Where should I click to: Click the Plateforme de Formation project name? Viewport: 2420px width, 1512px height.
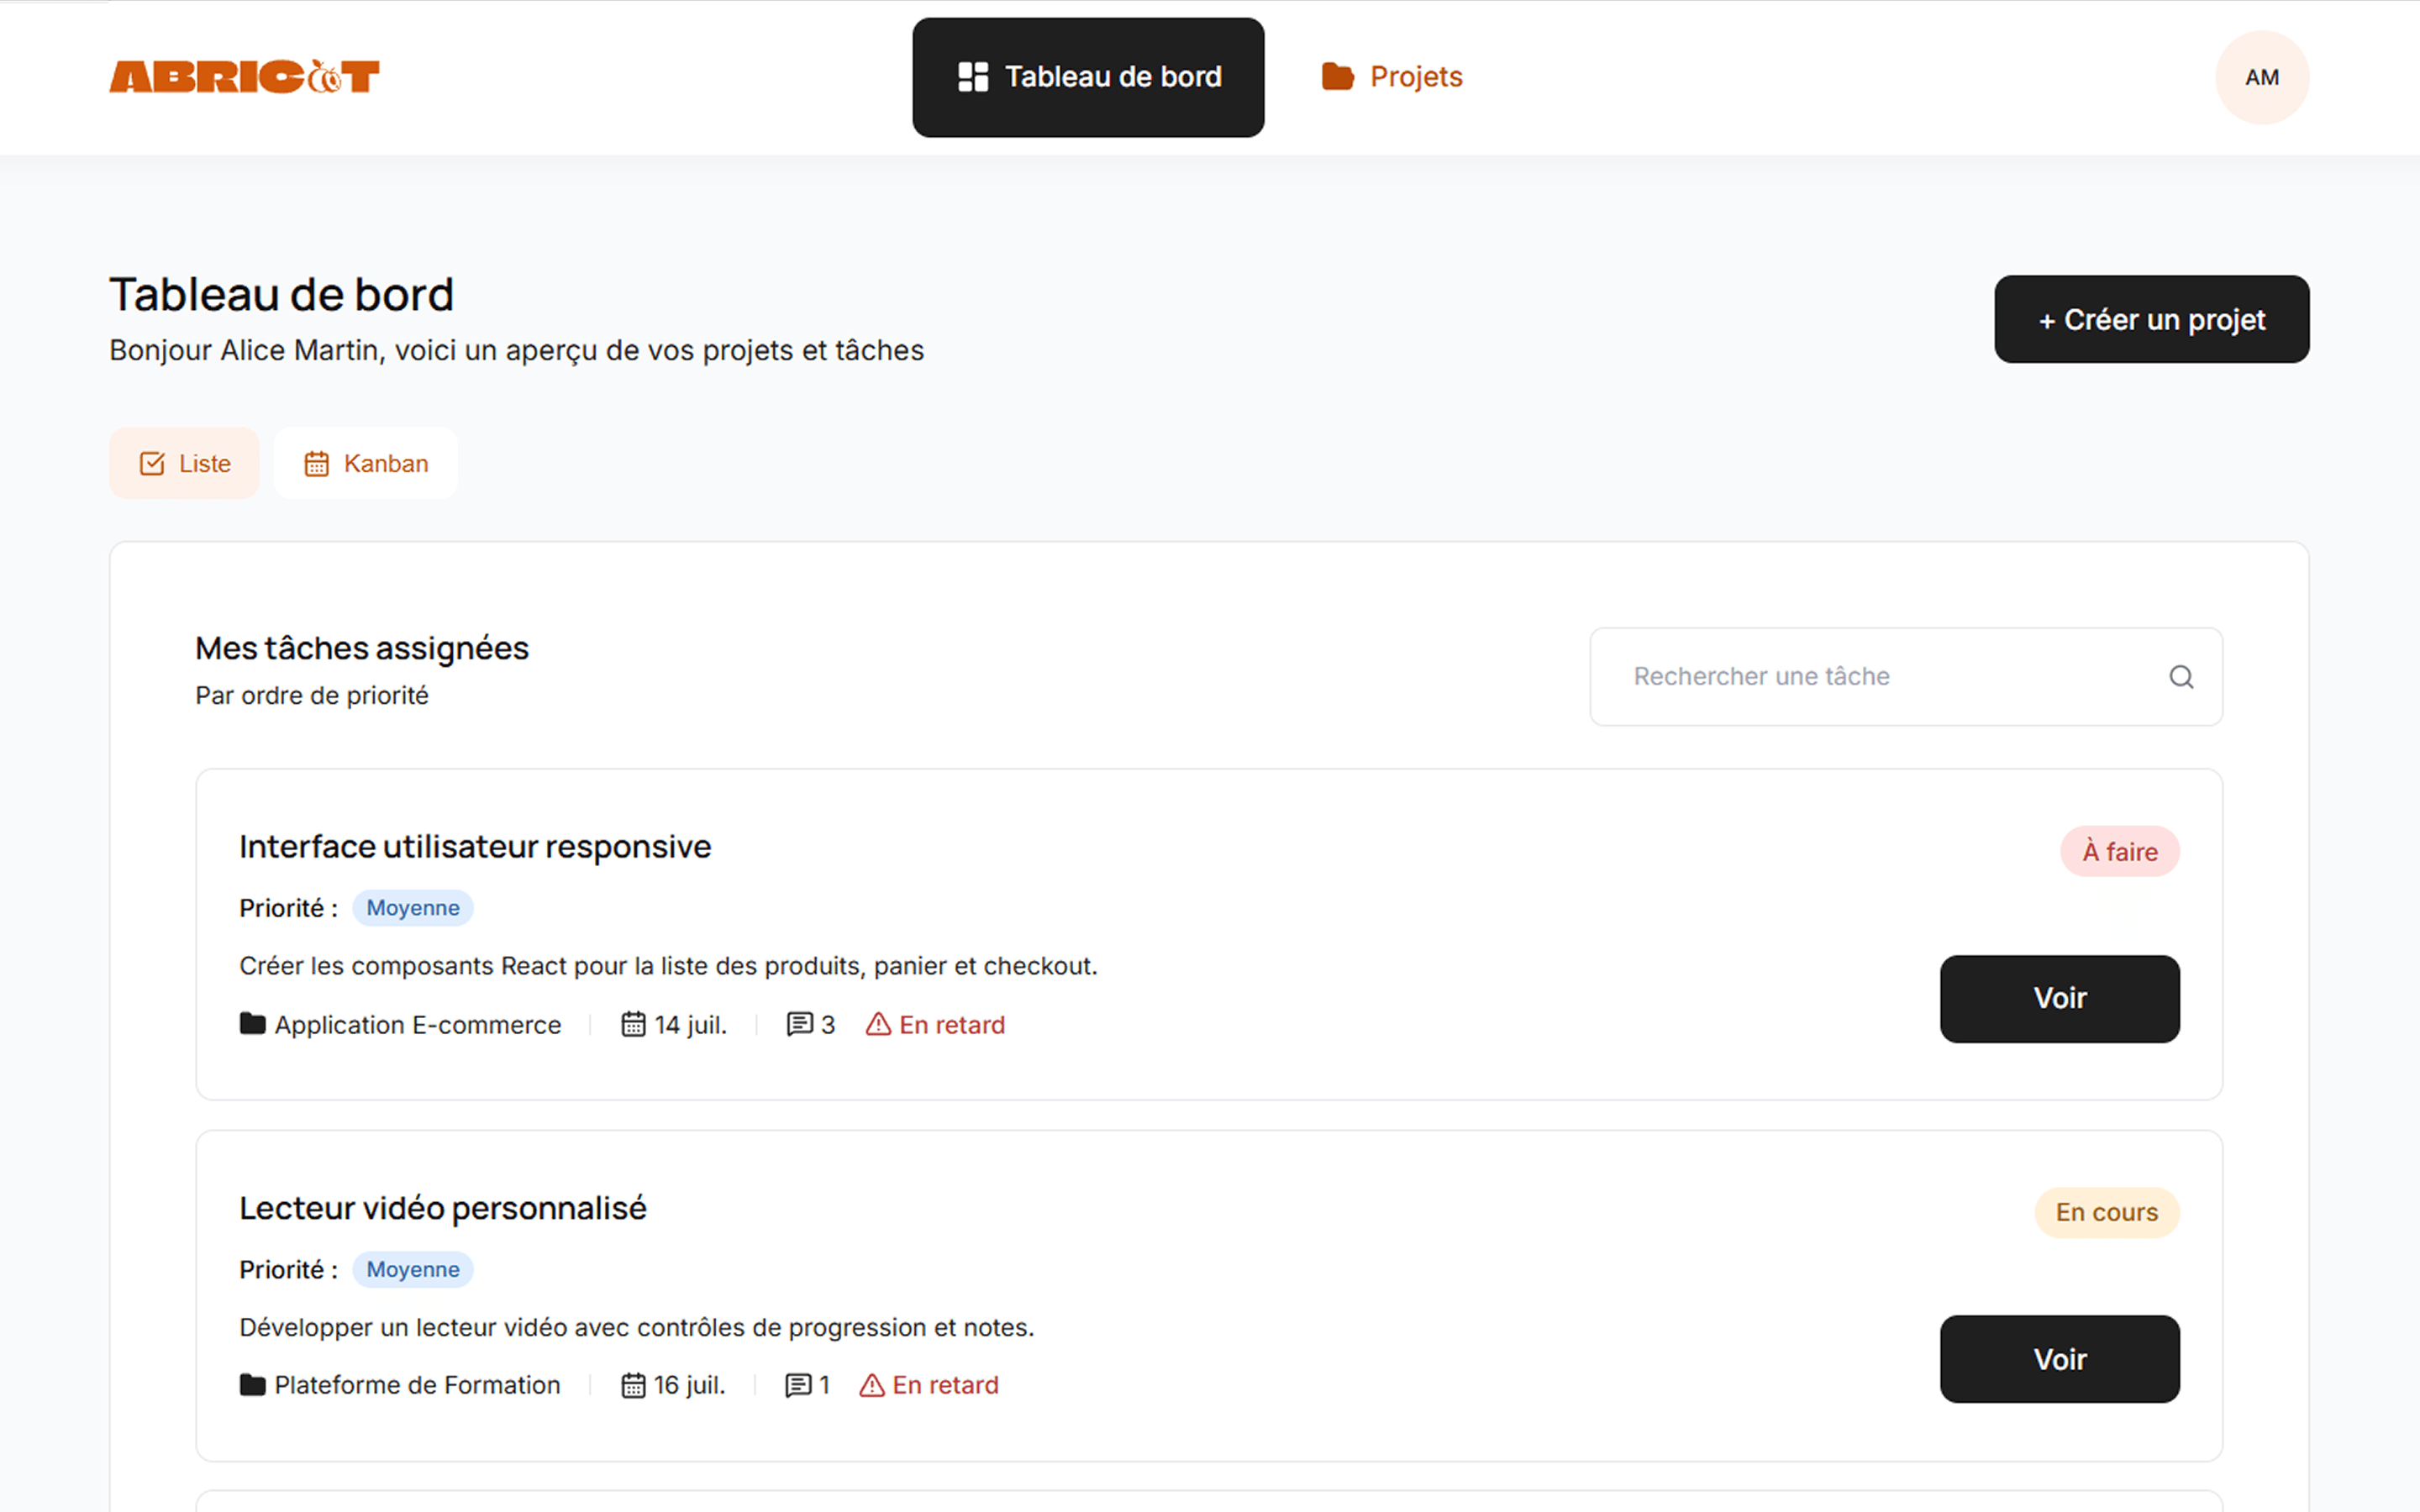click(x=417, y=1385)
